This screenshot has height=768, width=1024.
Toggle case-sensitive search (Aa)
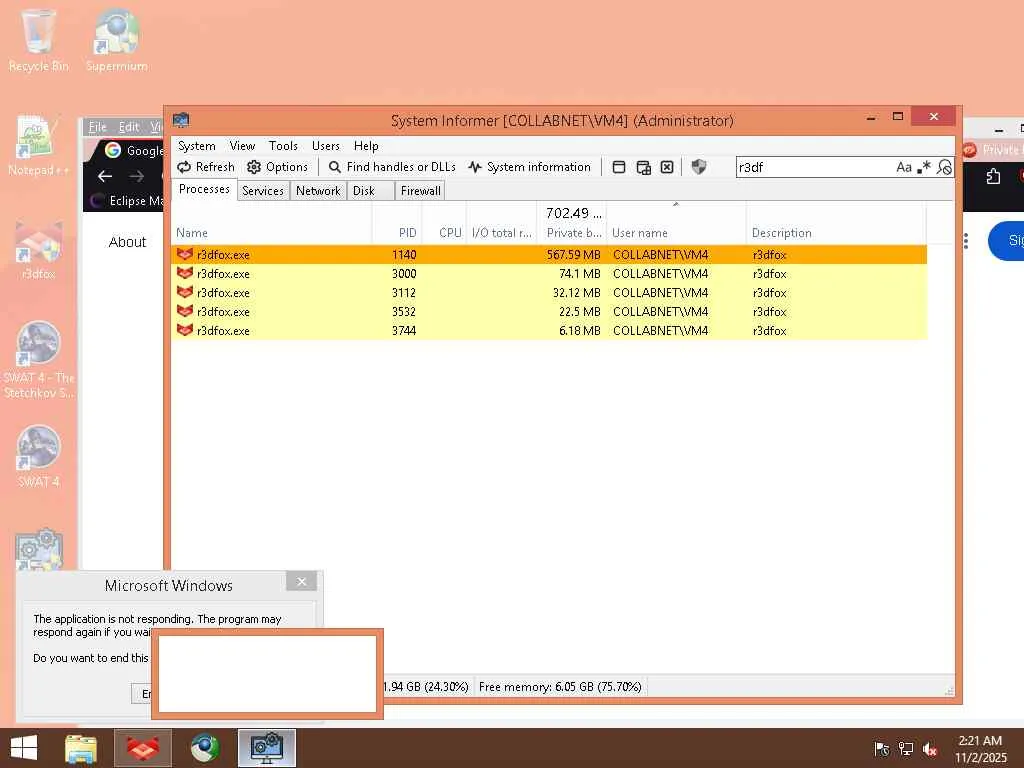[904, 167]
